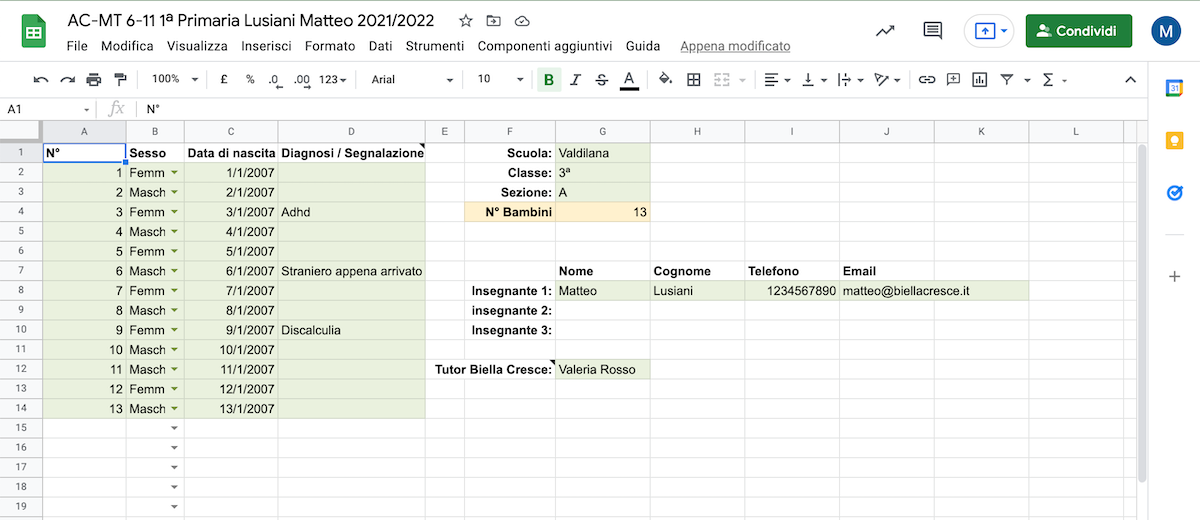The height and width of the screenshot is (520, 1200).
Task: Hide menus with collapse chevron
Action: (1130, 79)
